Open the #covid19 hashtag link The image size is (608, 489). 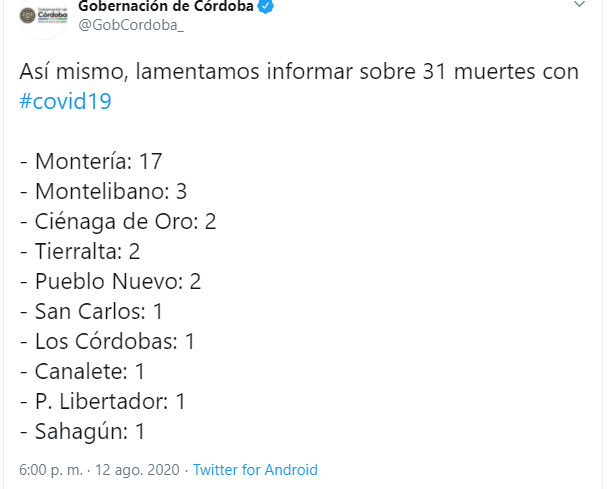(x=64, y=101)
